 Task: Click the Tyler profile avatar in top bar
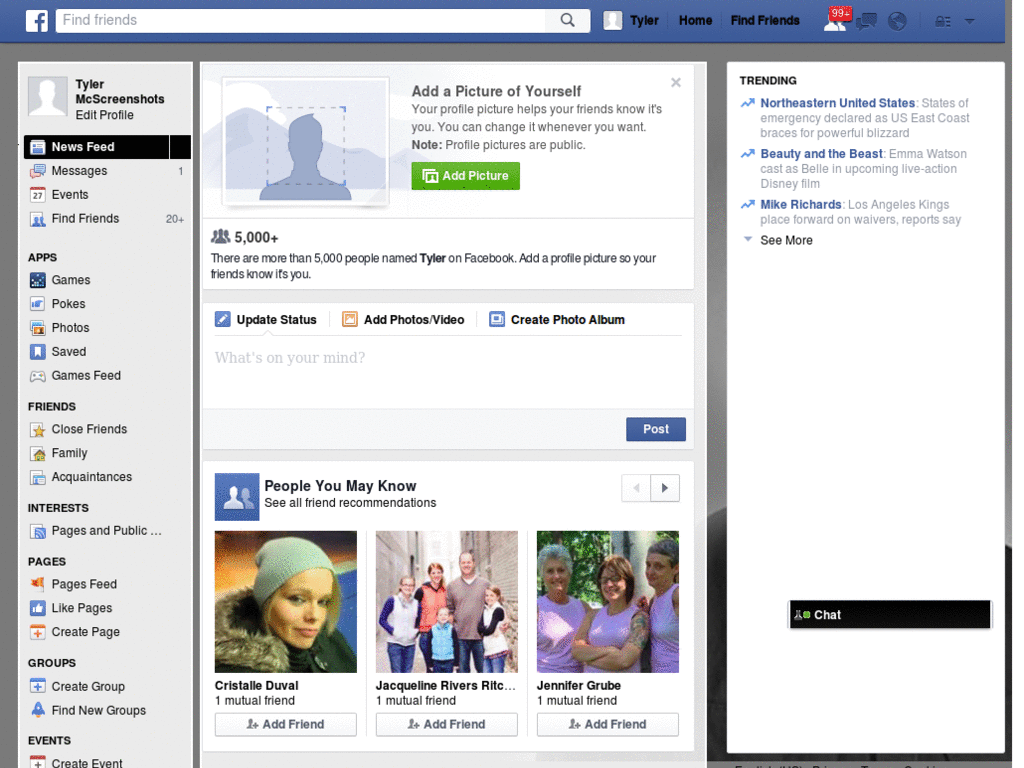613,20
